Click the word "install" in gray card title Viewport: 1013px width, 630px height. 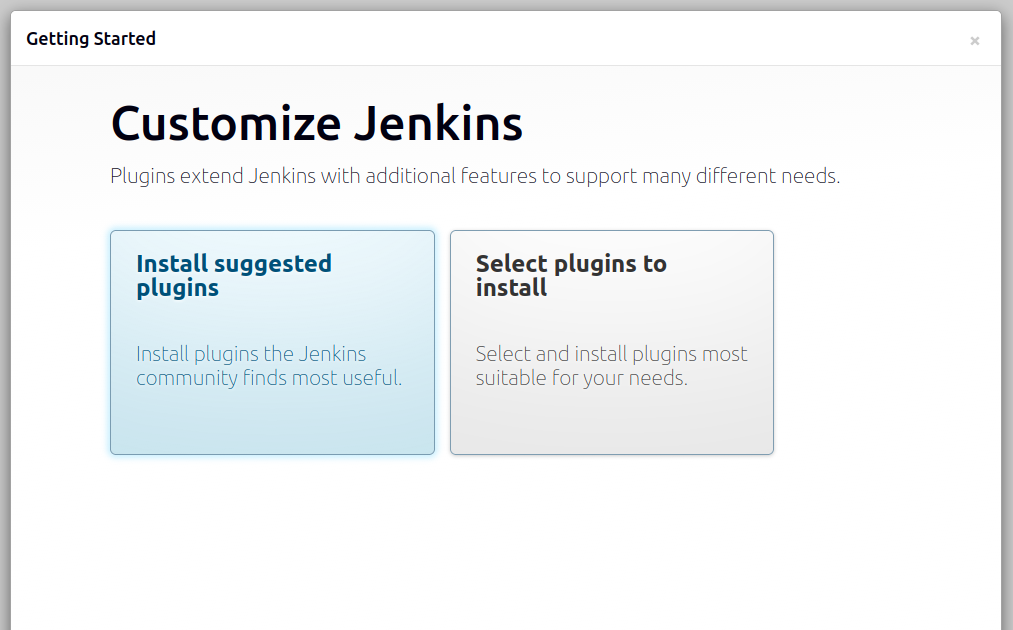(x=511, y=288)
